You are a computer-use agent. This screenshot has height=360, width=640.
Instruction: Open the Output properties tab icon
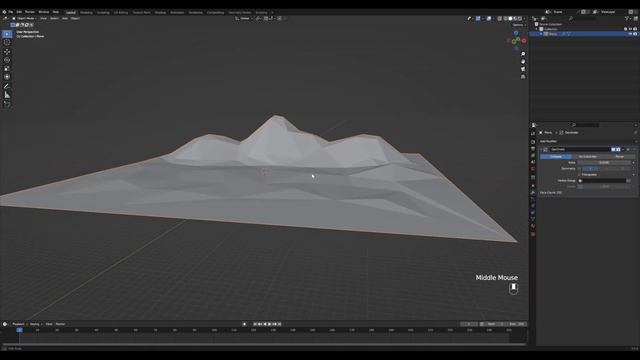tap(533, 149)
